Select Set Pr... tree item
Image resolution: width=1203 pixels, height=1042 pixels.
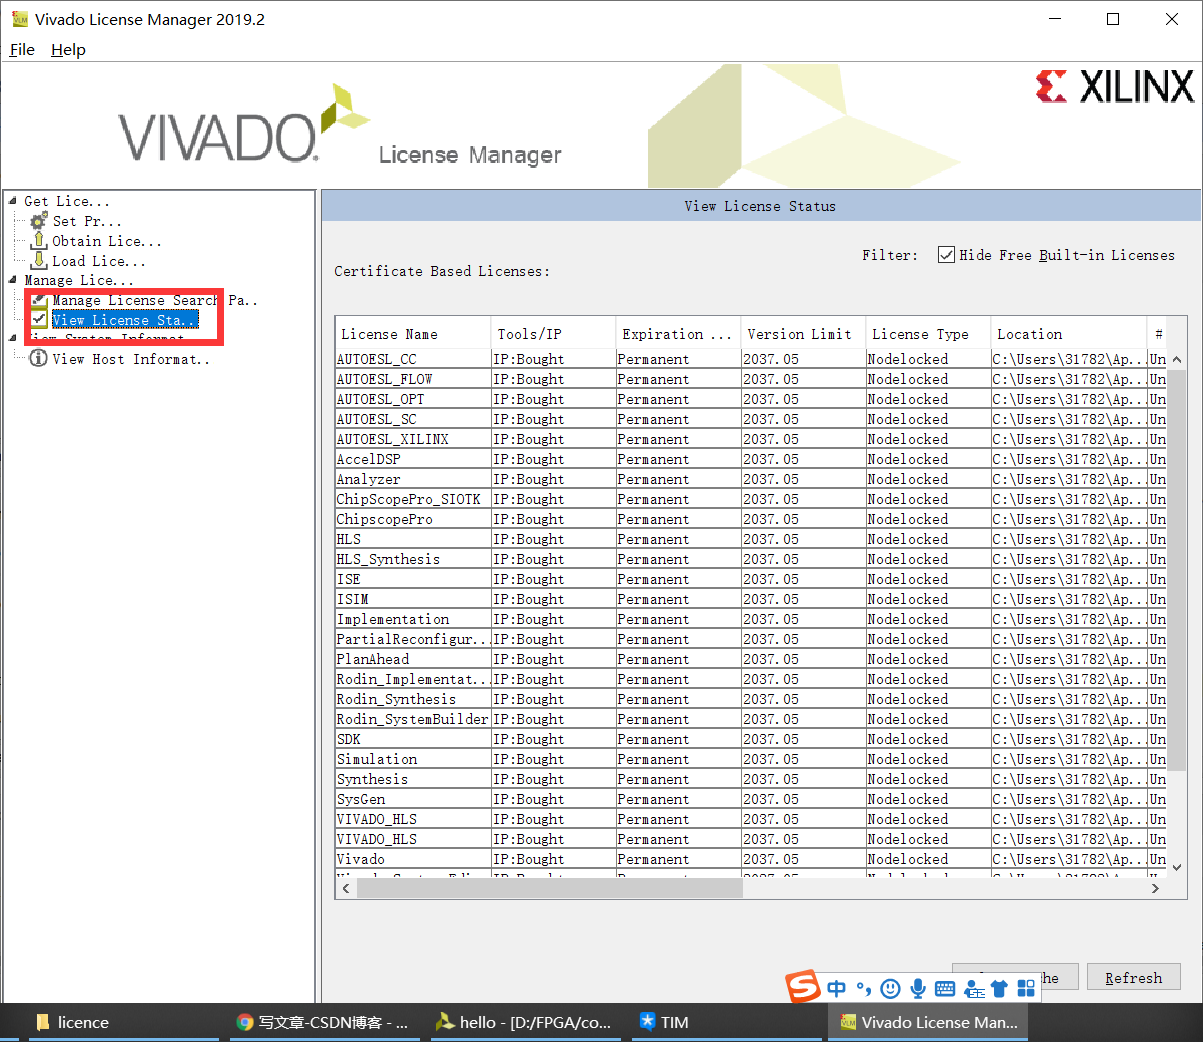tap(86, 221)
